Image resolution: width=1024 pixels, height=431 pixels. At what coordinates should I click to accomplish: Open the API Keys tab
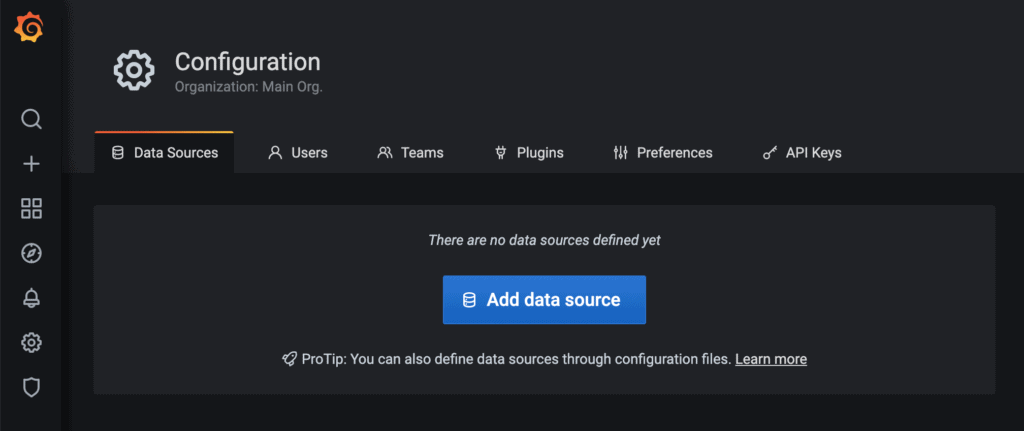(801, 153)
